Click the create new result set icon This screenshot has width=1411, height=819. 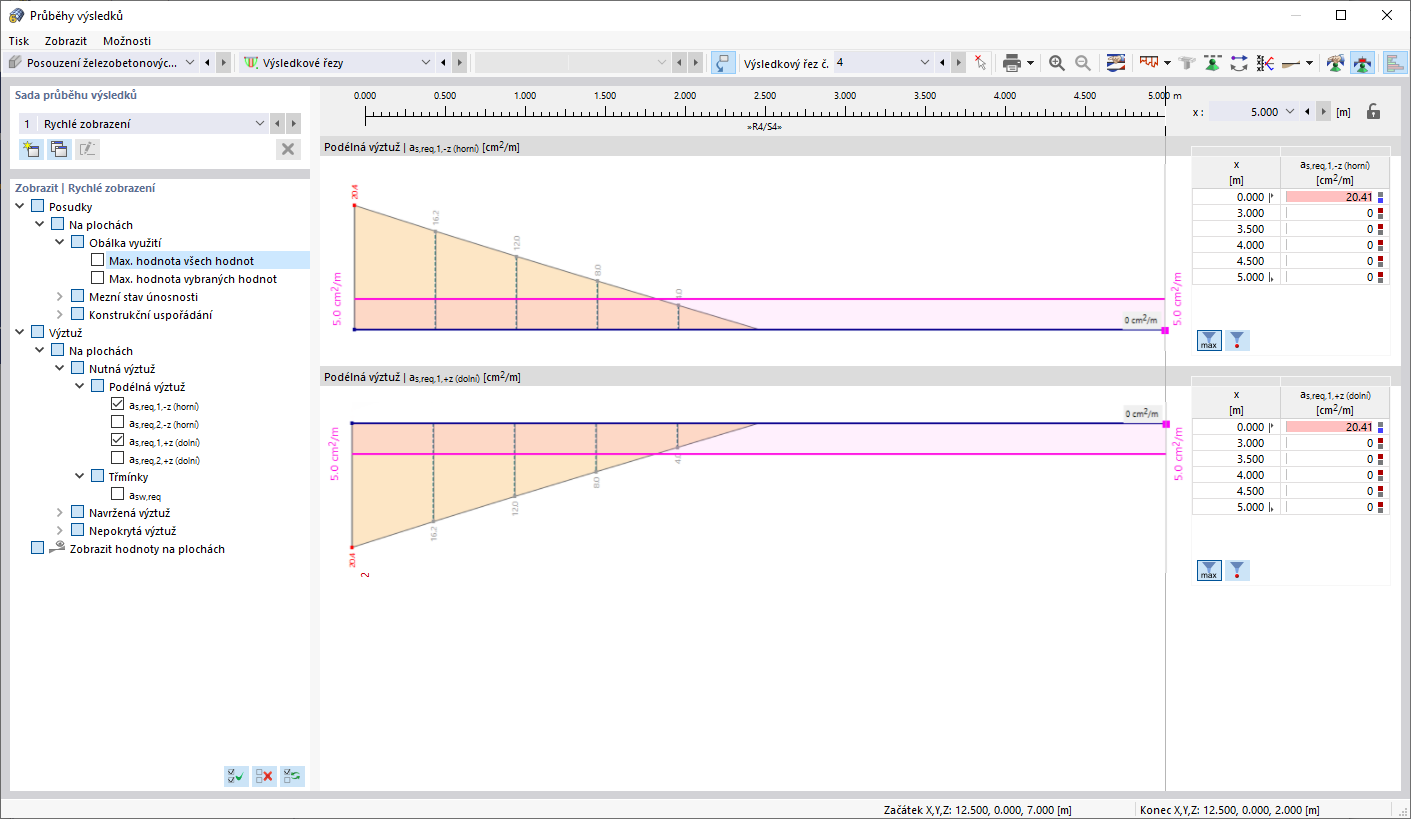(31, 149)
